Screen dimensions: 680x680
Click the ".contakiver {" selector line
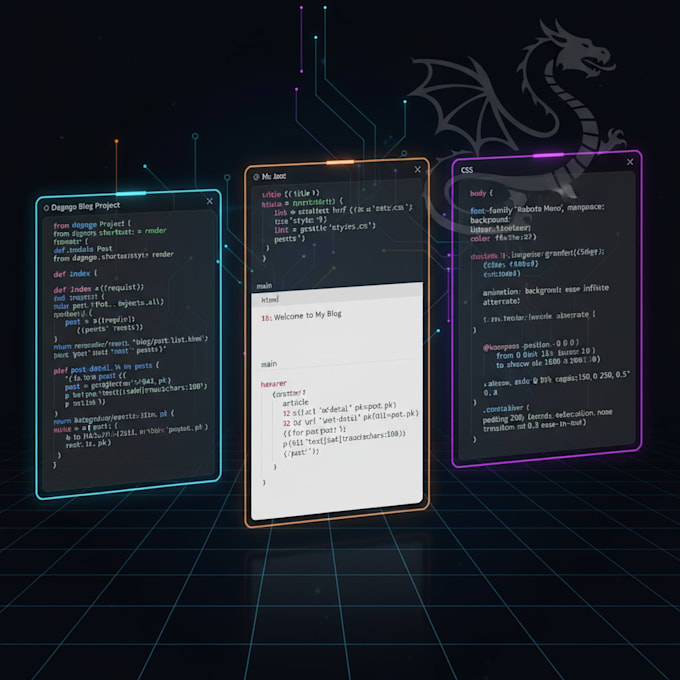coord(506,409)
